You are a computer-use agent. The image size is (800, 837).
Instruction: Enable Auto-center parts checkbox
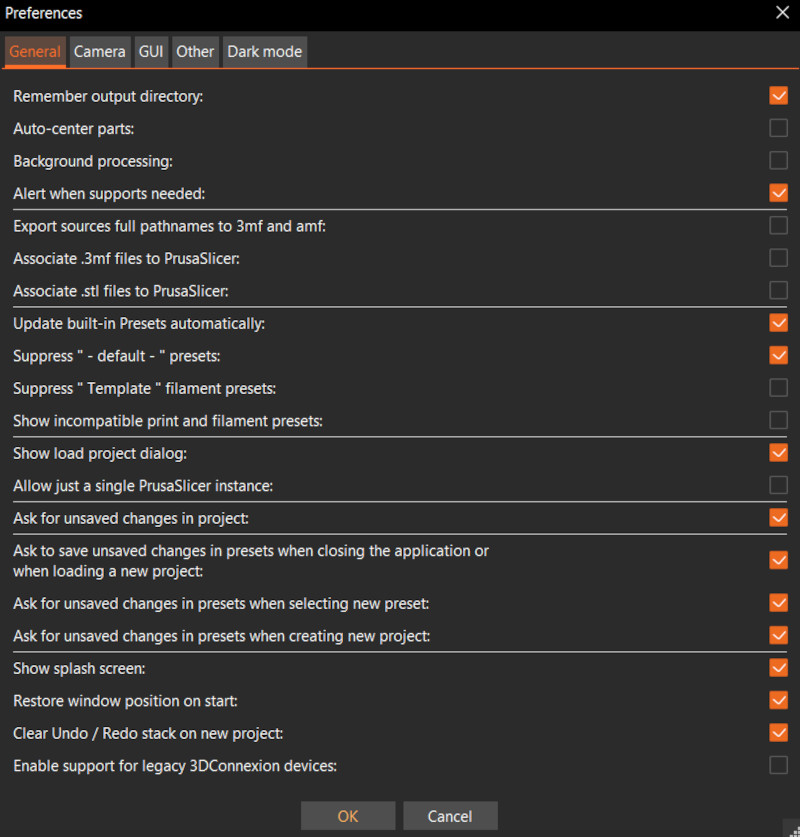[x=778, y=128]
